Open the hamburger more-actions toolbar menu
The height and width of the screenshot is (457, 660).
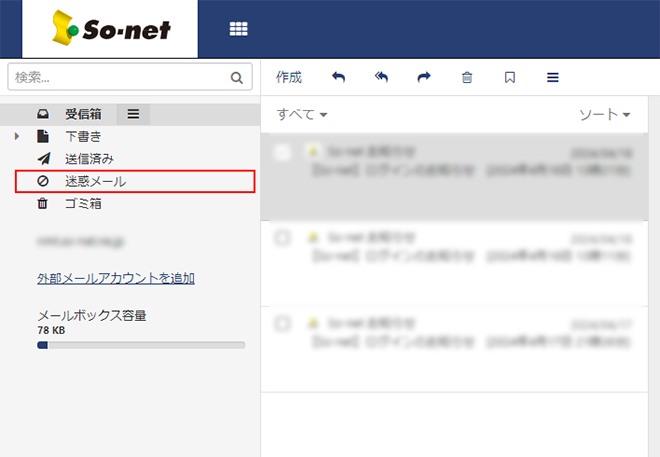552,77
